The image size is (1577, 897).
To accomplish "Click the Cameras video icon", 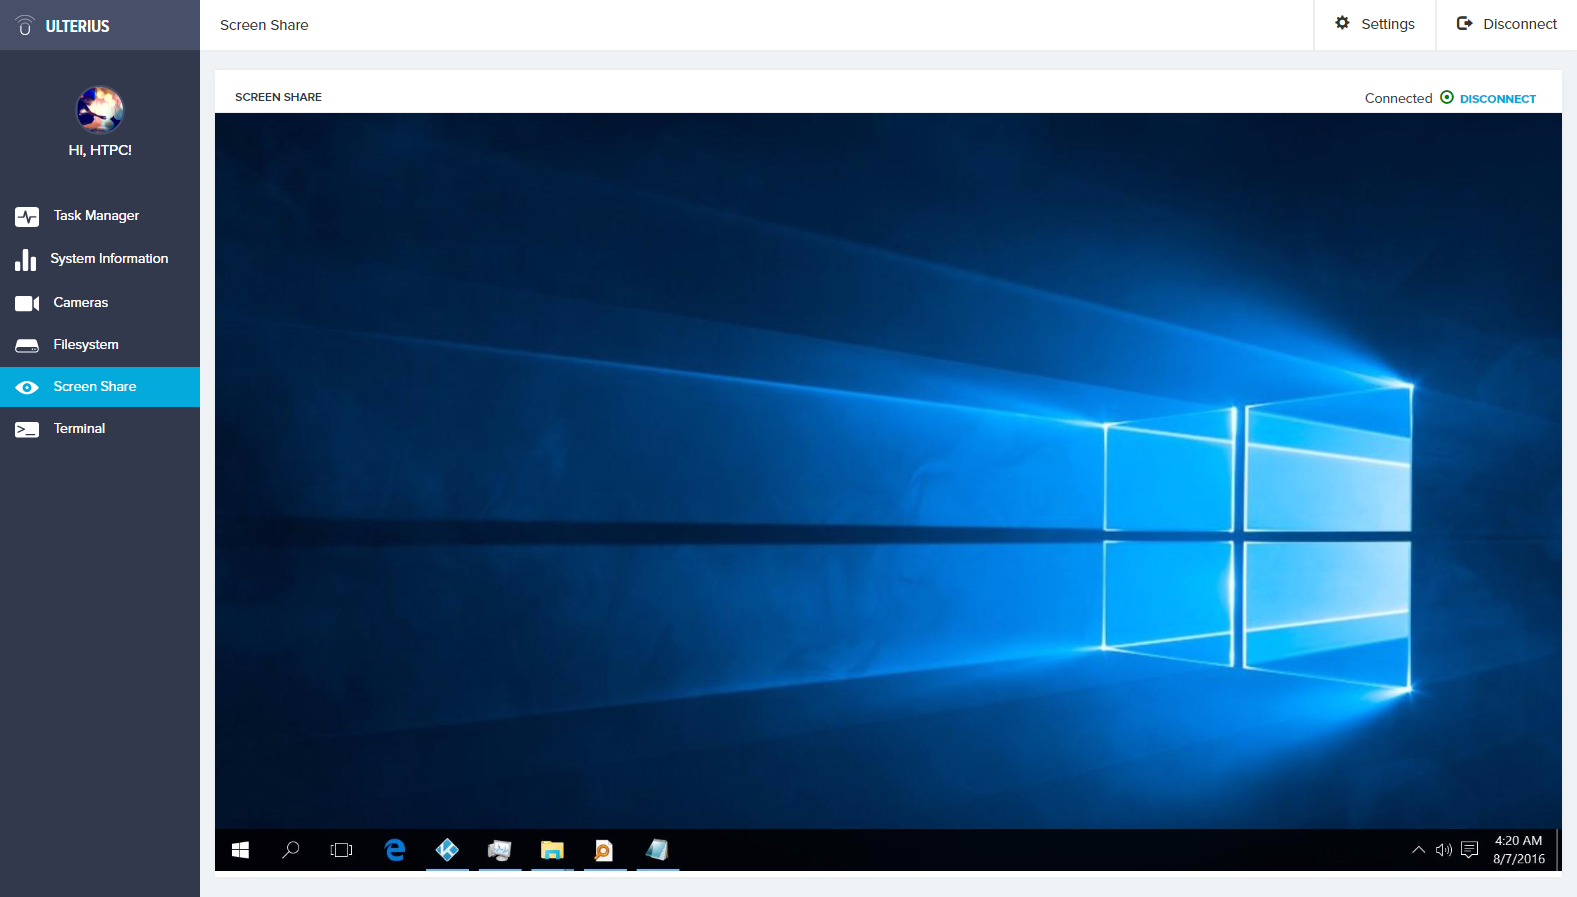I will pyautogui.click(x=27, y=303).
